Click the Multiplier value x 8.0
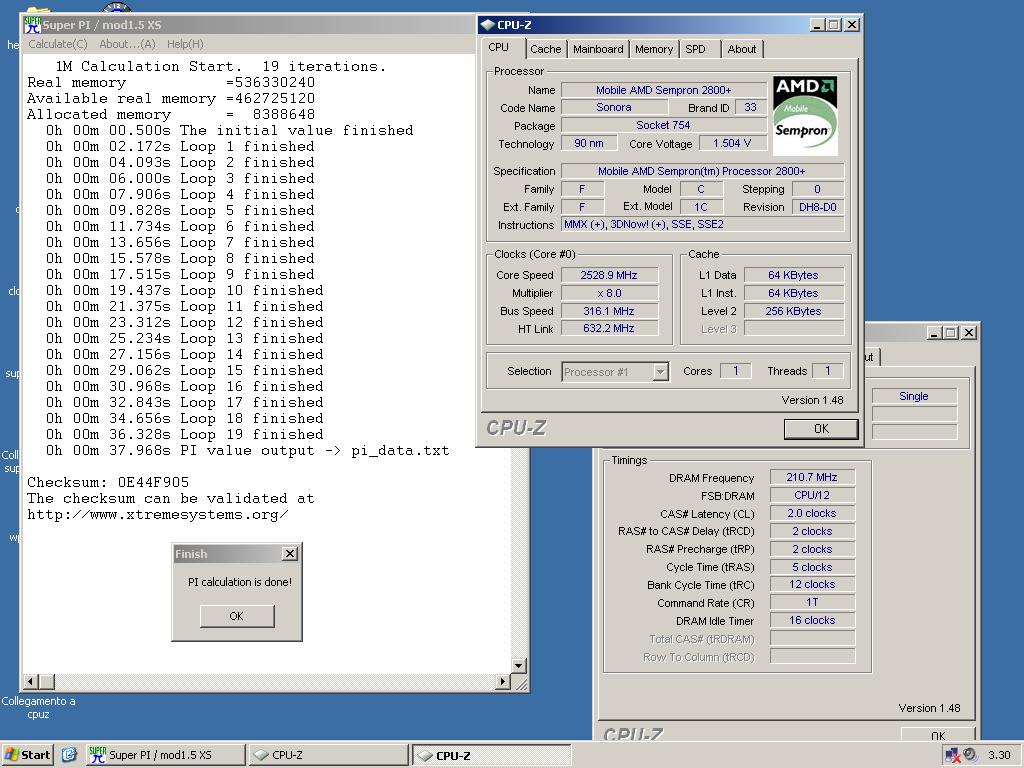This screenshot has height=768, width=1024. point(609,293)
